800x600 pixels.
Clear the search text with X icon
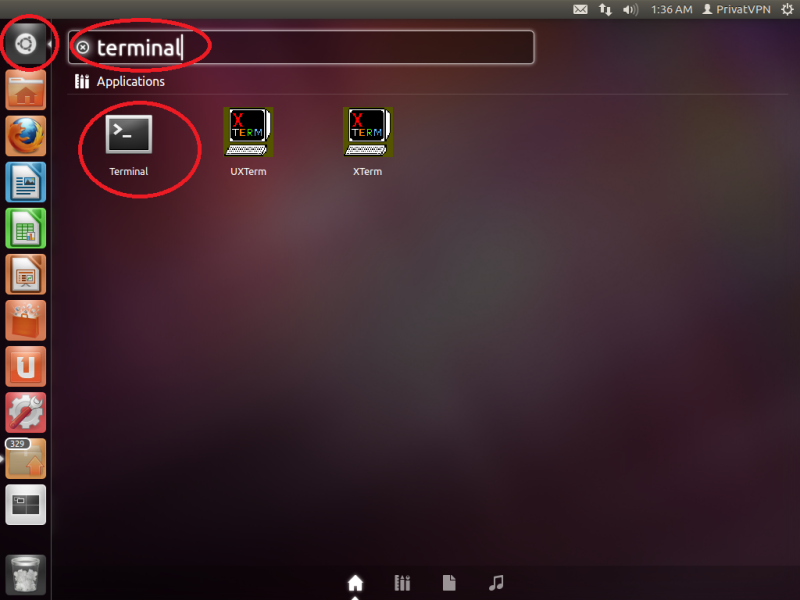pos(83,47)
